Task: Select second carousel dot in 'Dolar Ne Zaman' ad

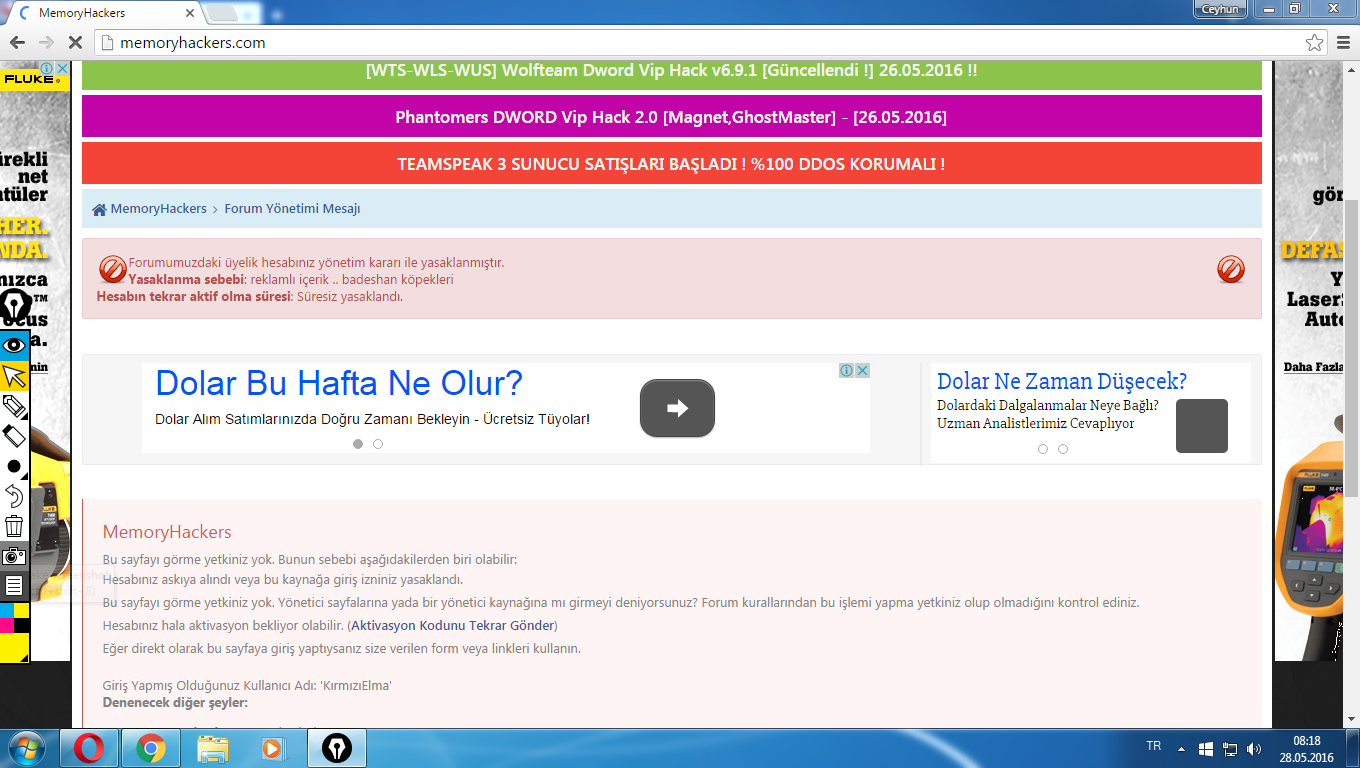Action: click(1063, 449)
